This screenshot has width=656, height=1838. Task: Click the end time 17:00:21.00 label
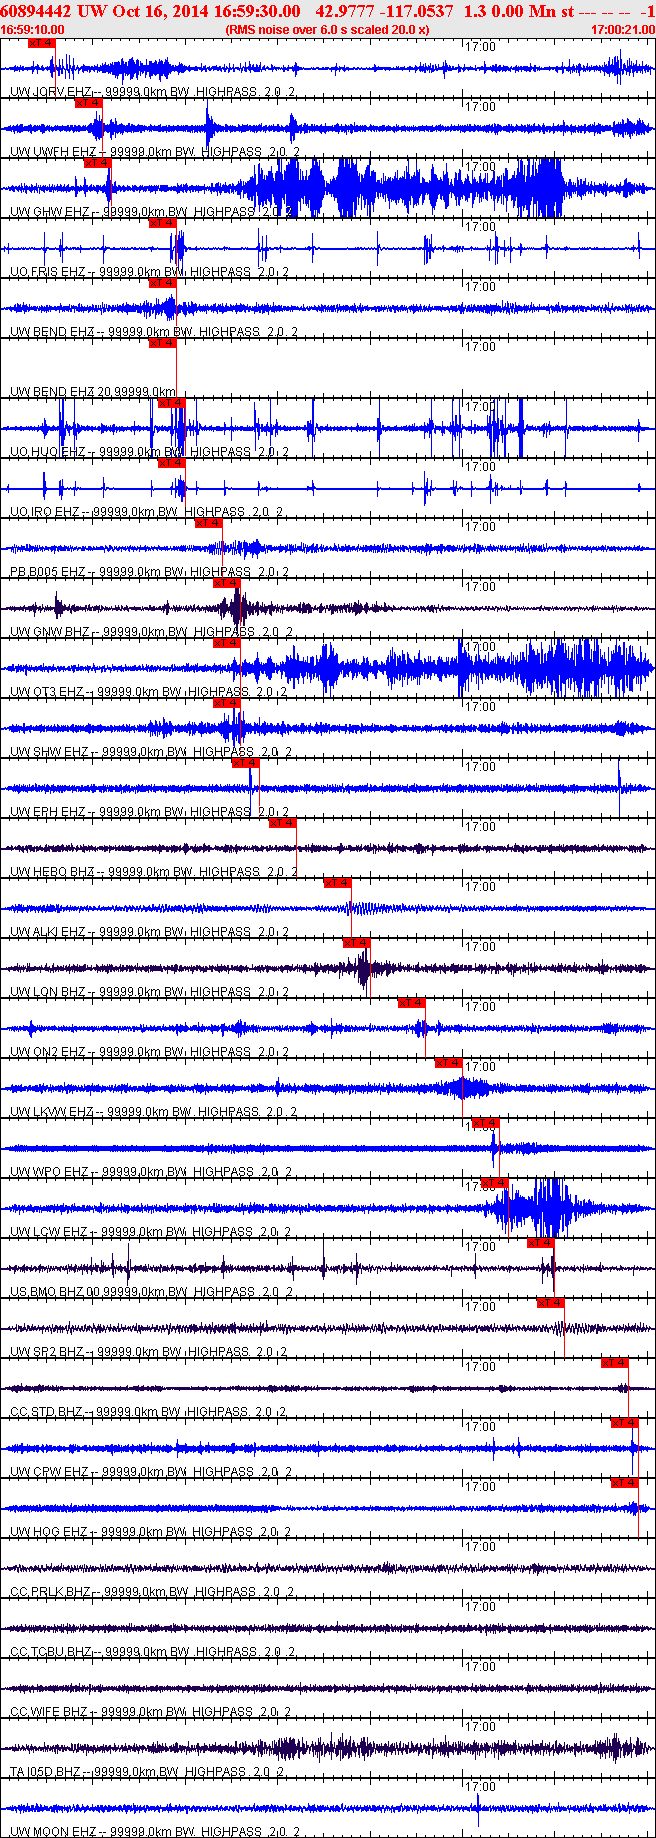click(623, 30)
